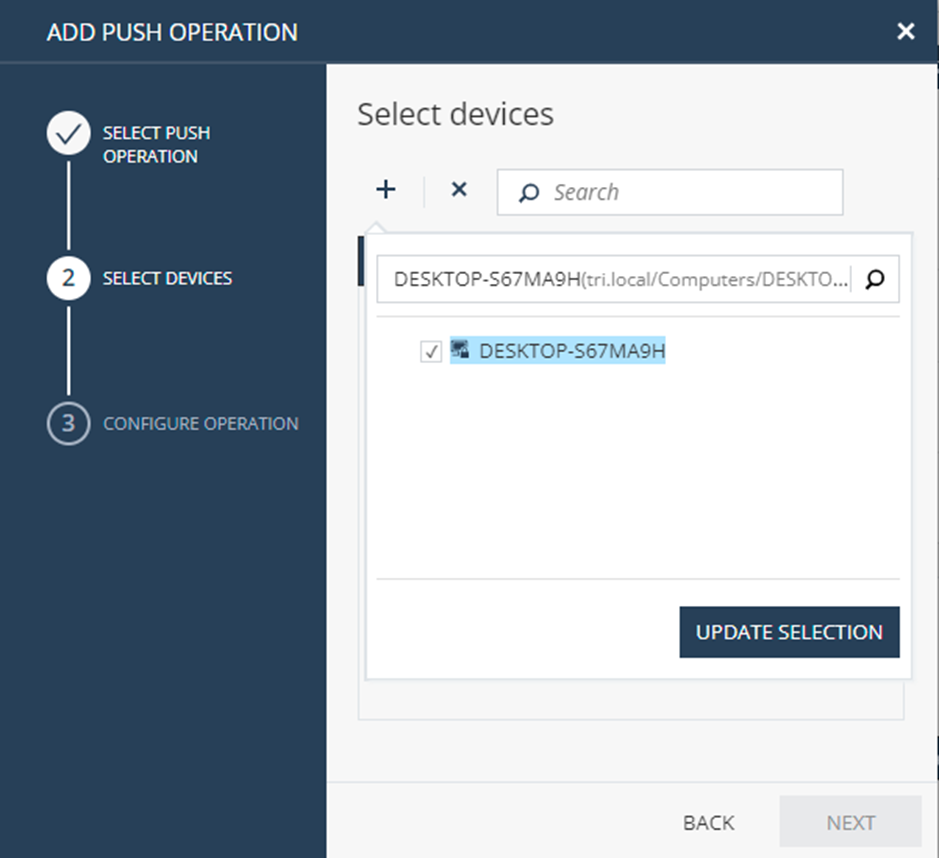
Task: Click the Update Selection button
Action: (x=789, y=632)
